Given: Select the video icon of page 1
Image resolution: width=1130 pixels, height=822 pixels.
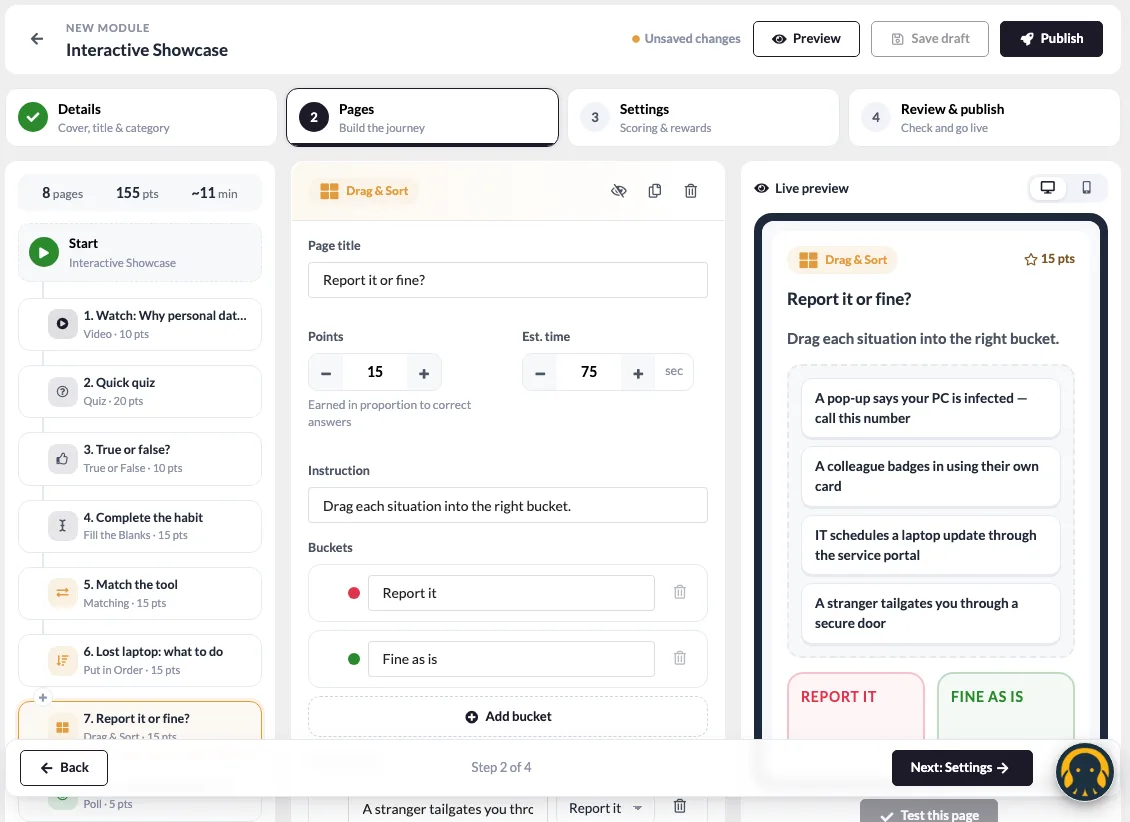Looking at the screenshot, I should point(63,324).
